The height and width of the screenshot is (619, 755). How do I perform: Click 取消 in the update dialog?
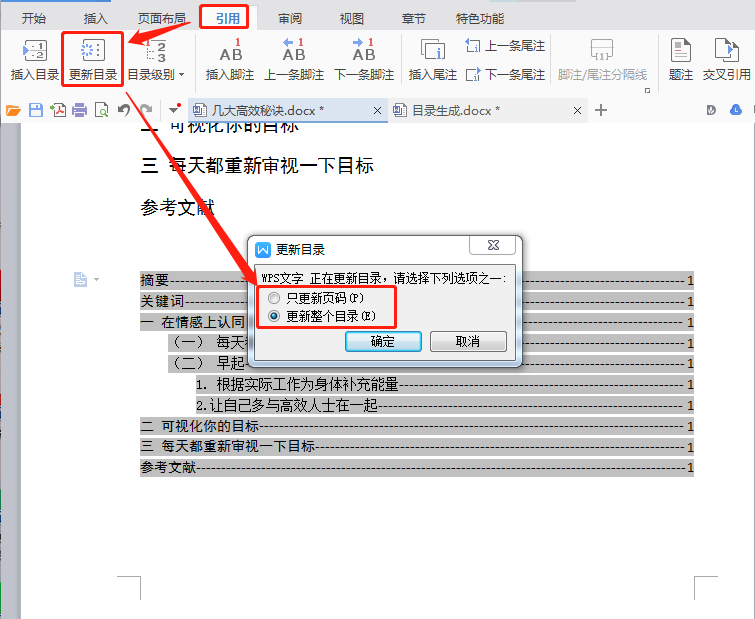468,342
